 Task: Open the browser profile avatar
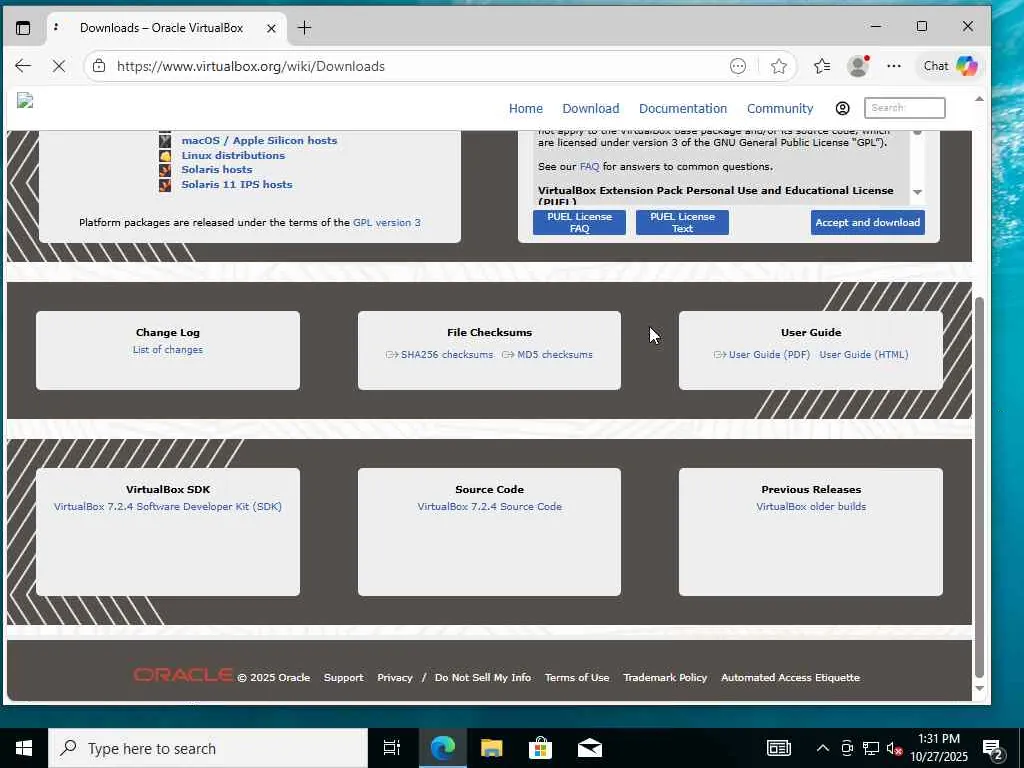[858, 66]
